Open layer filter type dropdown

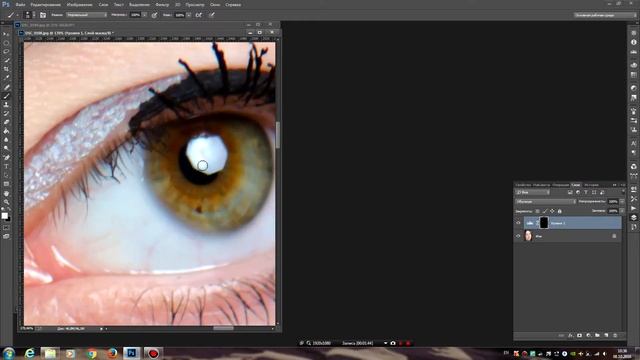(533, 192)
